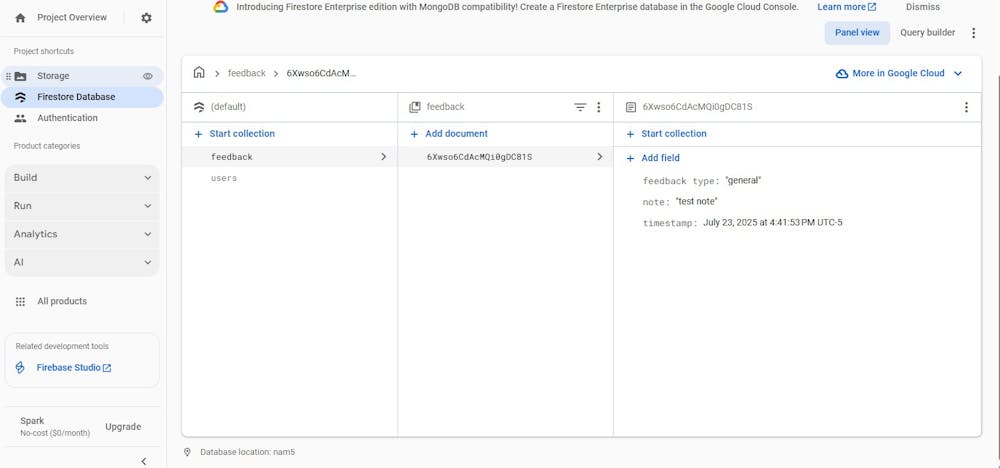Expand the Analytics category

(x=82, y=234)
